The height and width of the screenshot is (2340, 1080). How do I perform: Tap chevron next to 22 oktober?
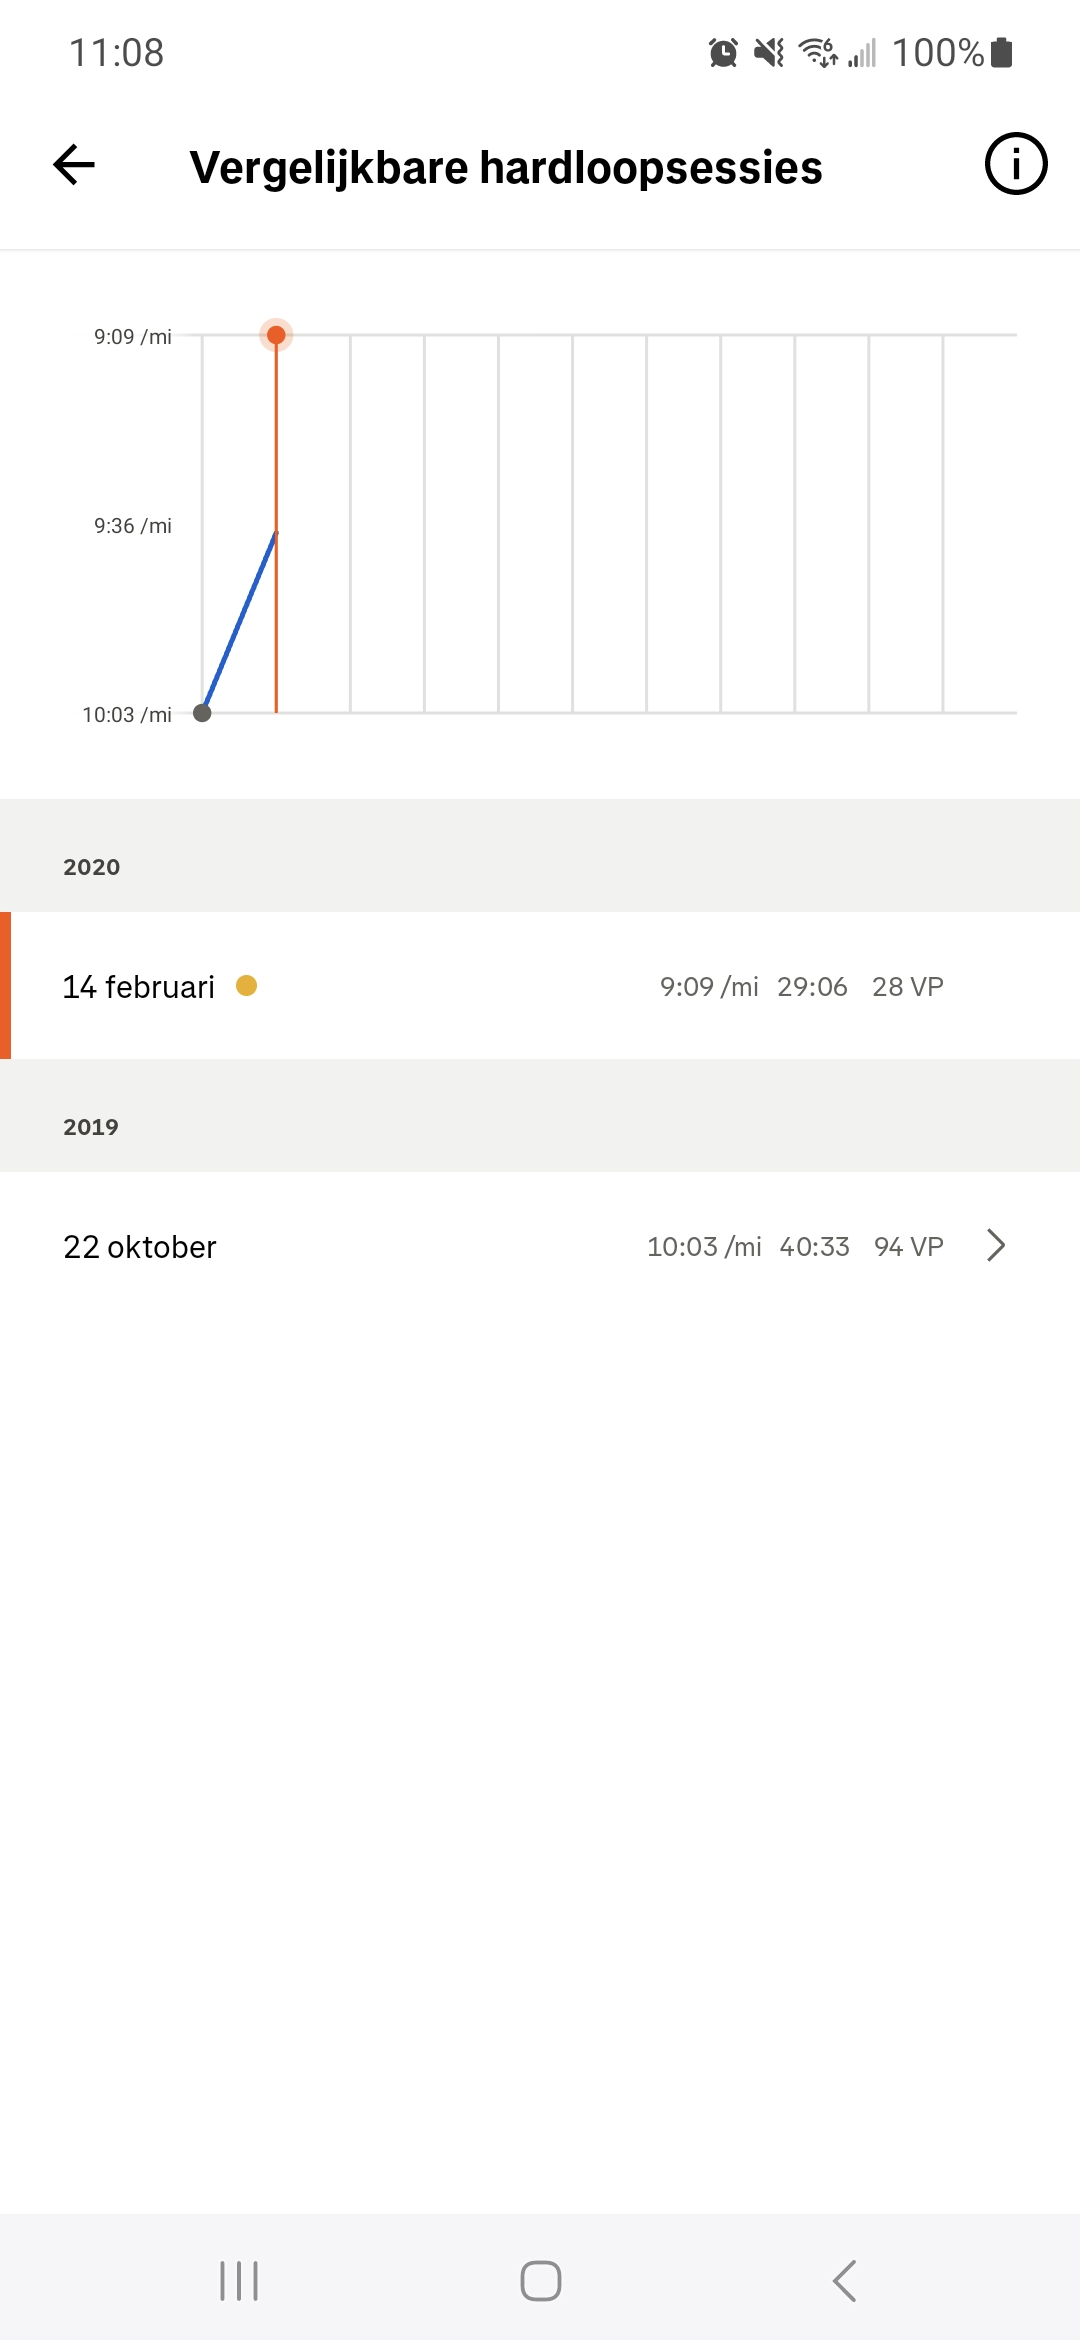coord(995,1246)
